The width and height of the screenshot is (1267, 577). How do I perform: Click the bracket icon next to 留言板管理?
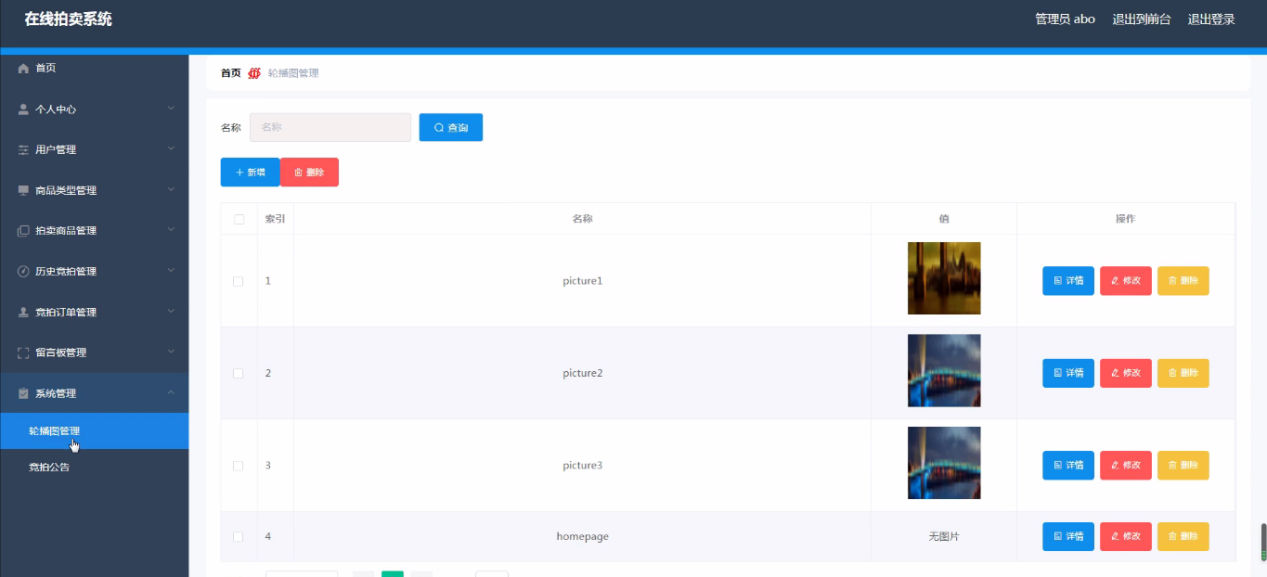point(23,352)
